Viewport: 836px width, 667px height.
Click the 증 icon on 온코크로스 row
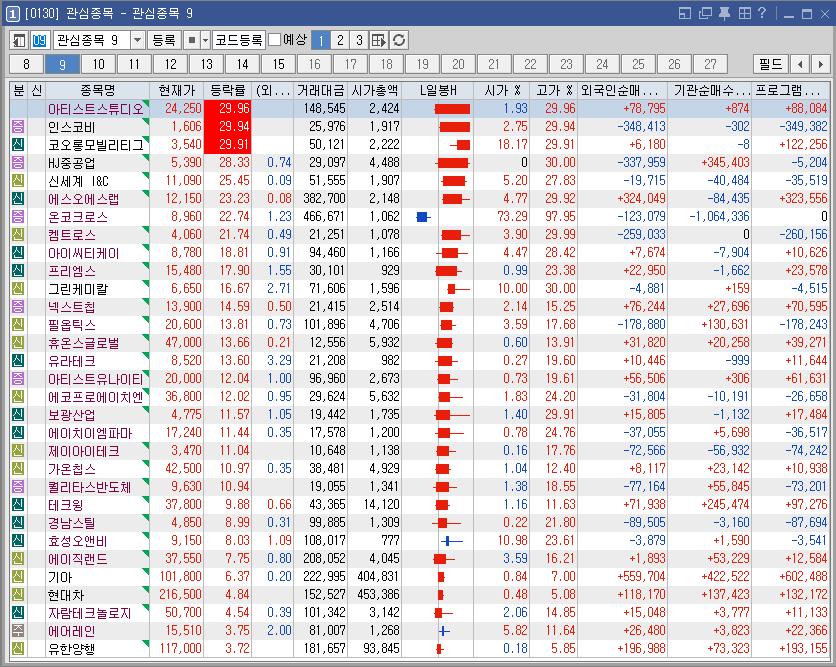click(x=18, y=216)
